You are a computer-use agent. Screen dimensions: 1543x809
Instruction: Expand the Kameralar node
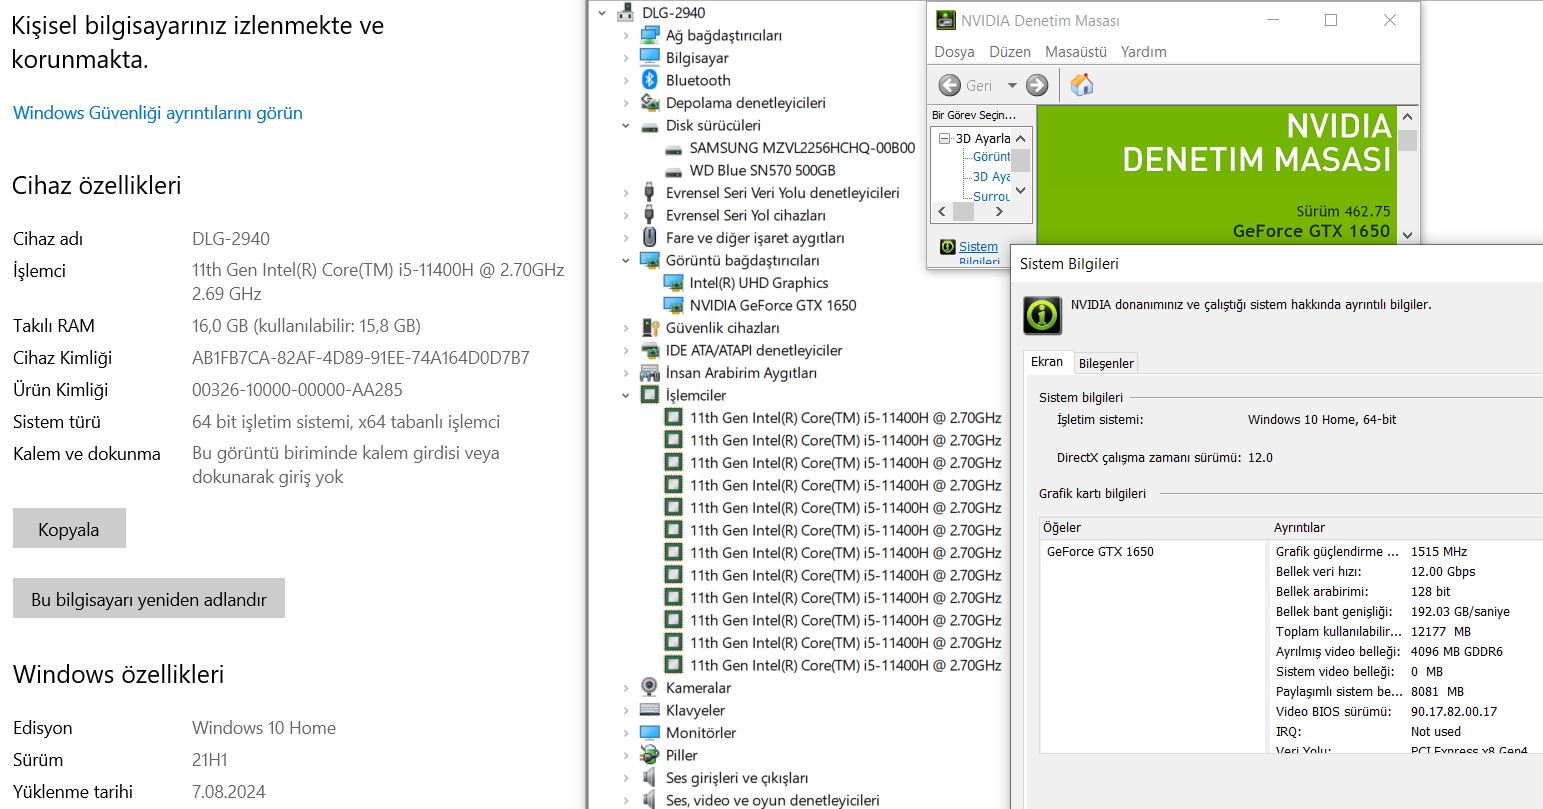click(626, 688)
